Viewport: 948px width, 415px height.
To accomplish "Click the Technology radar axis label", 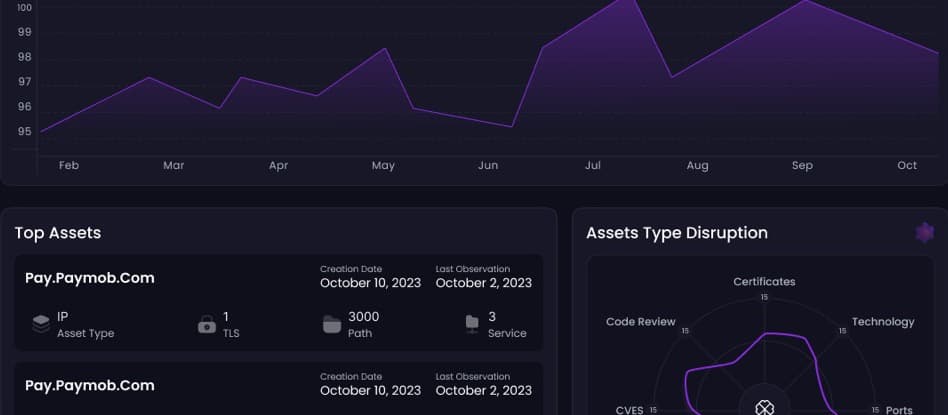I will pyautogui.click(x=883, y=322).
